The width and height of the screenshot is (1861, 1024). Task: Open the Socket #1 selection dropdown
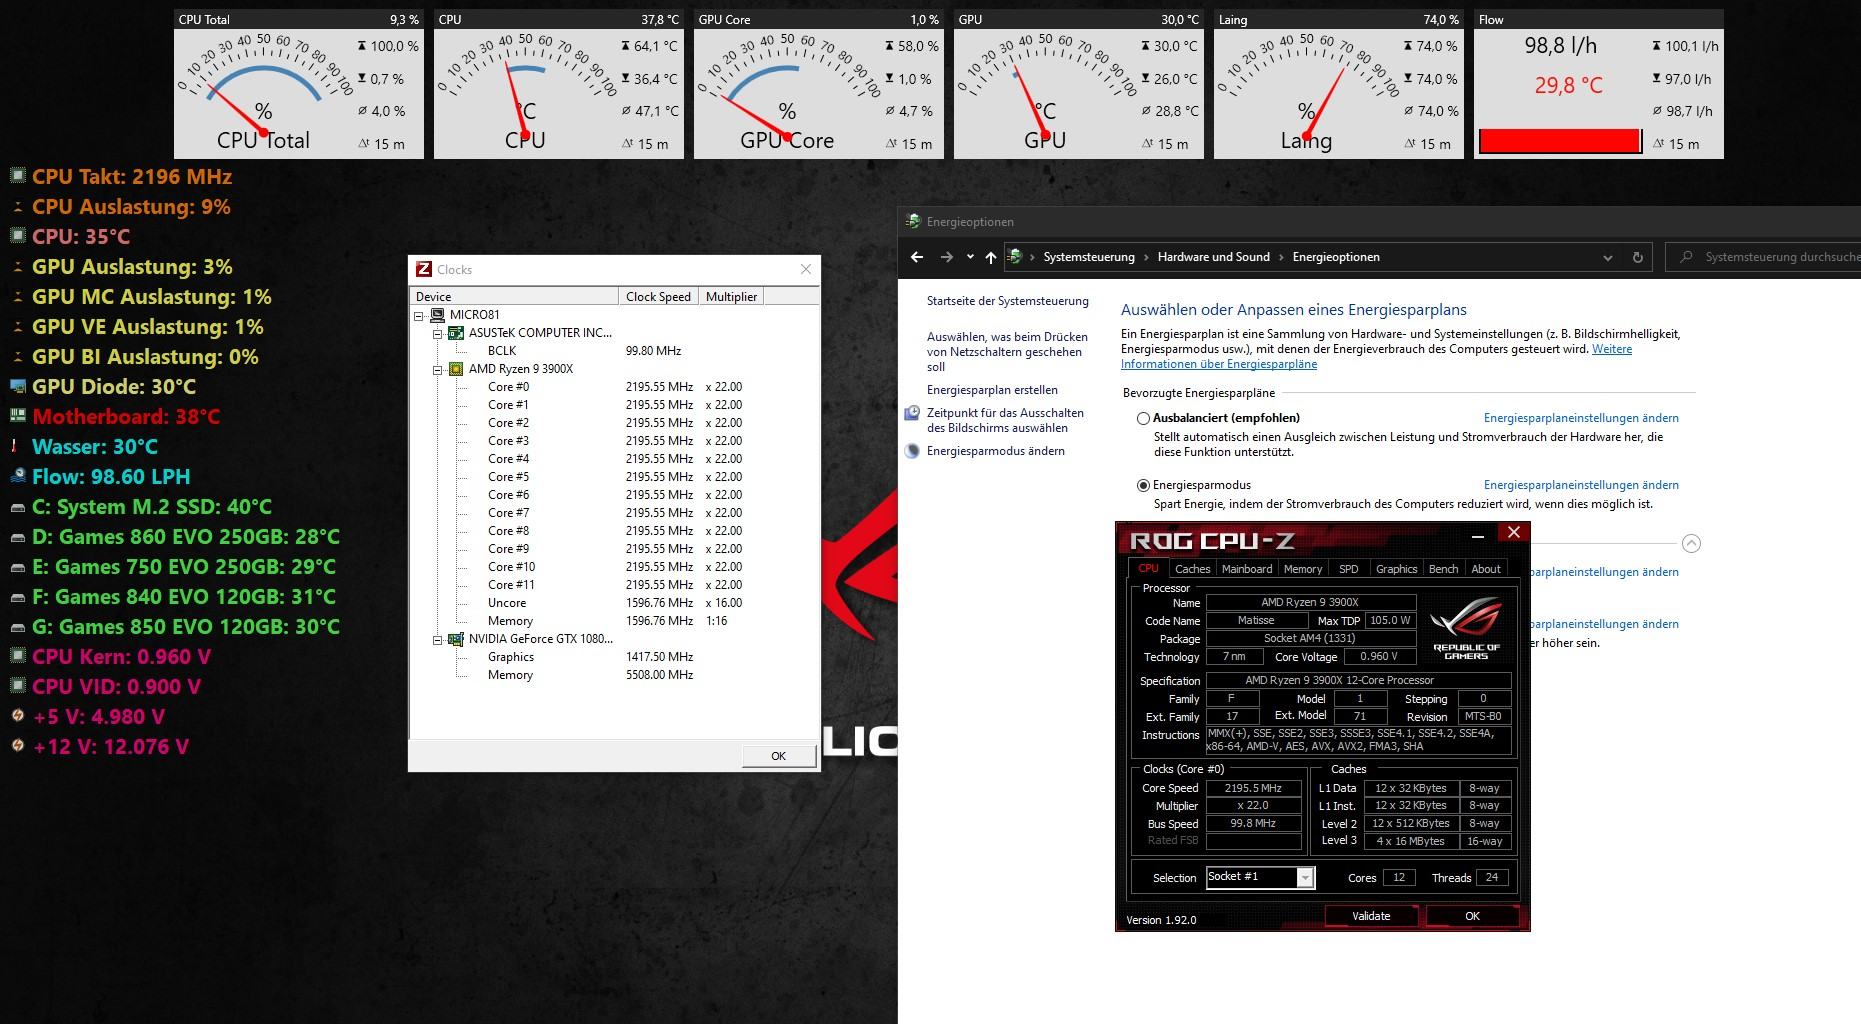click(x=1305, y=878)
